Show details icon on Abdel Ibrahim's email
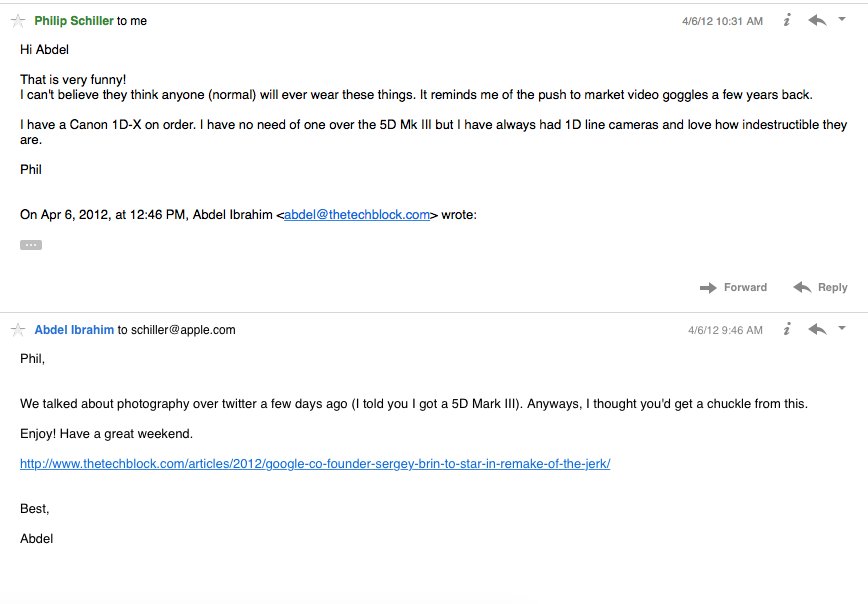Screen dimensions: 868x604 tap(787, 329)
